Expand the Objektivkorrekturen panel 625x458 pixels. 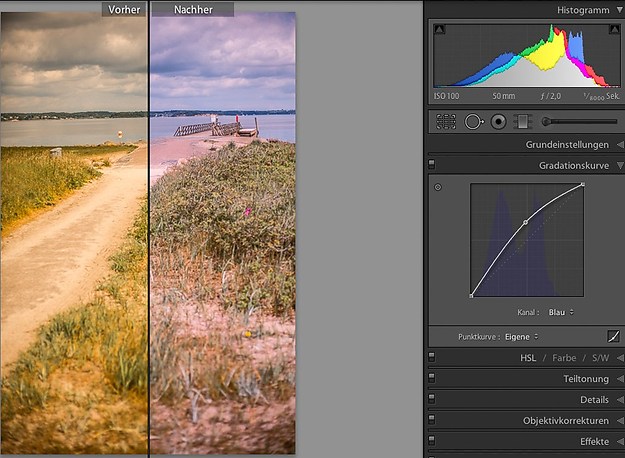coord(565,421)
